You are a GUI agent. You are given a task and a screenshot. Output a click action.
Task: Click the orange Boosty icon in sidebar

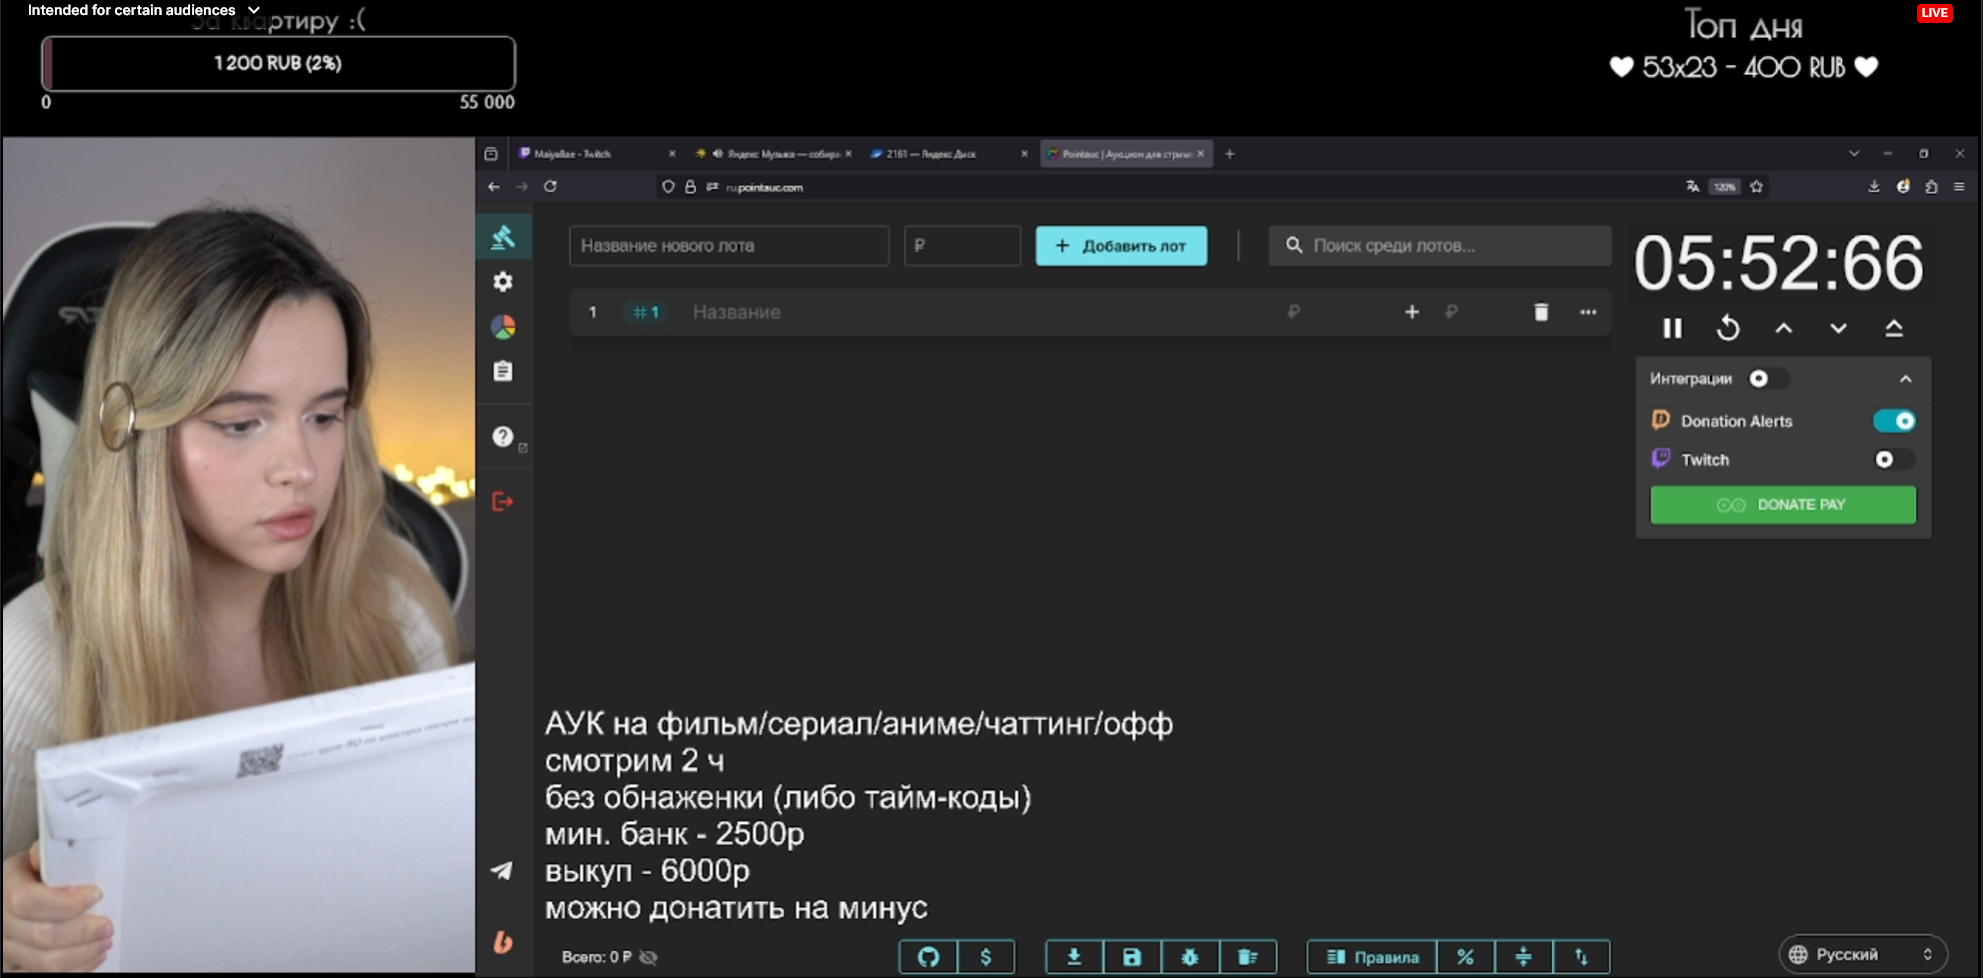[x=503, y=942]
